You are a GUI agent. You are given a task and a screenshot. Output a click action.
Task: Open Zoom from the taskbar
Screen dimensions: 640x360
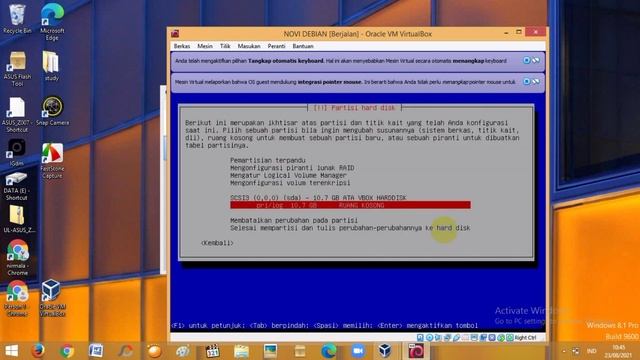(358, 351)
